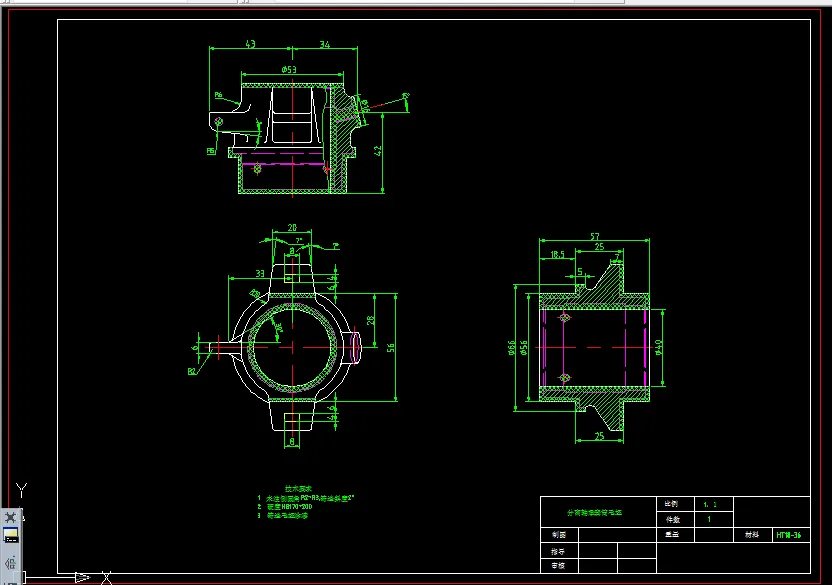
Task: Click the 件数 label in title block
Action: point(672,520)
